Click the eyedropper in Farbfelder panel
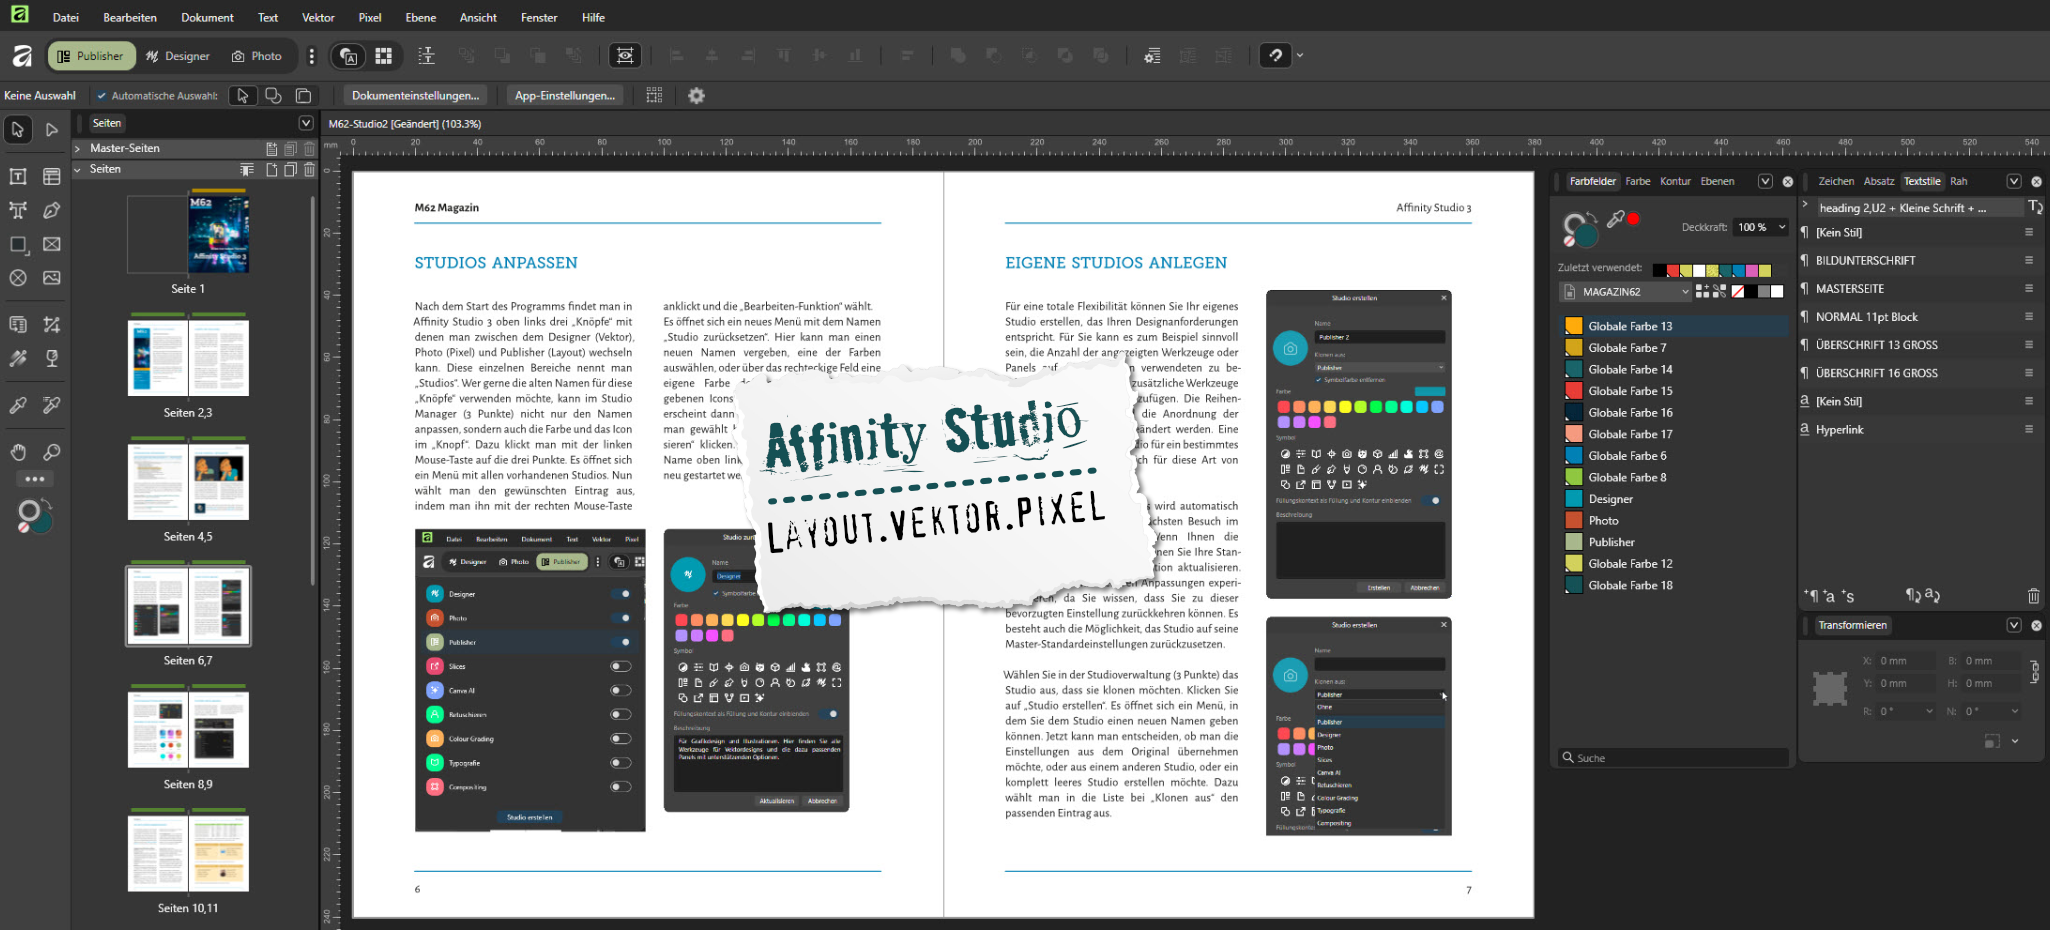This screenshot has width=2050, height=930. click(1615, 219)
